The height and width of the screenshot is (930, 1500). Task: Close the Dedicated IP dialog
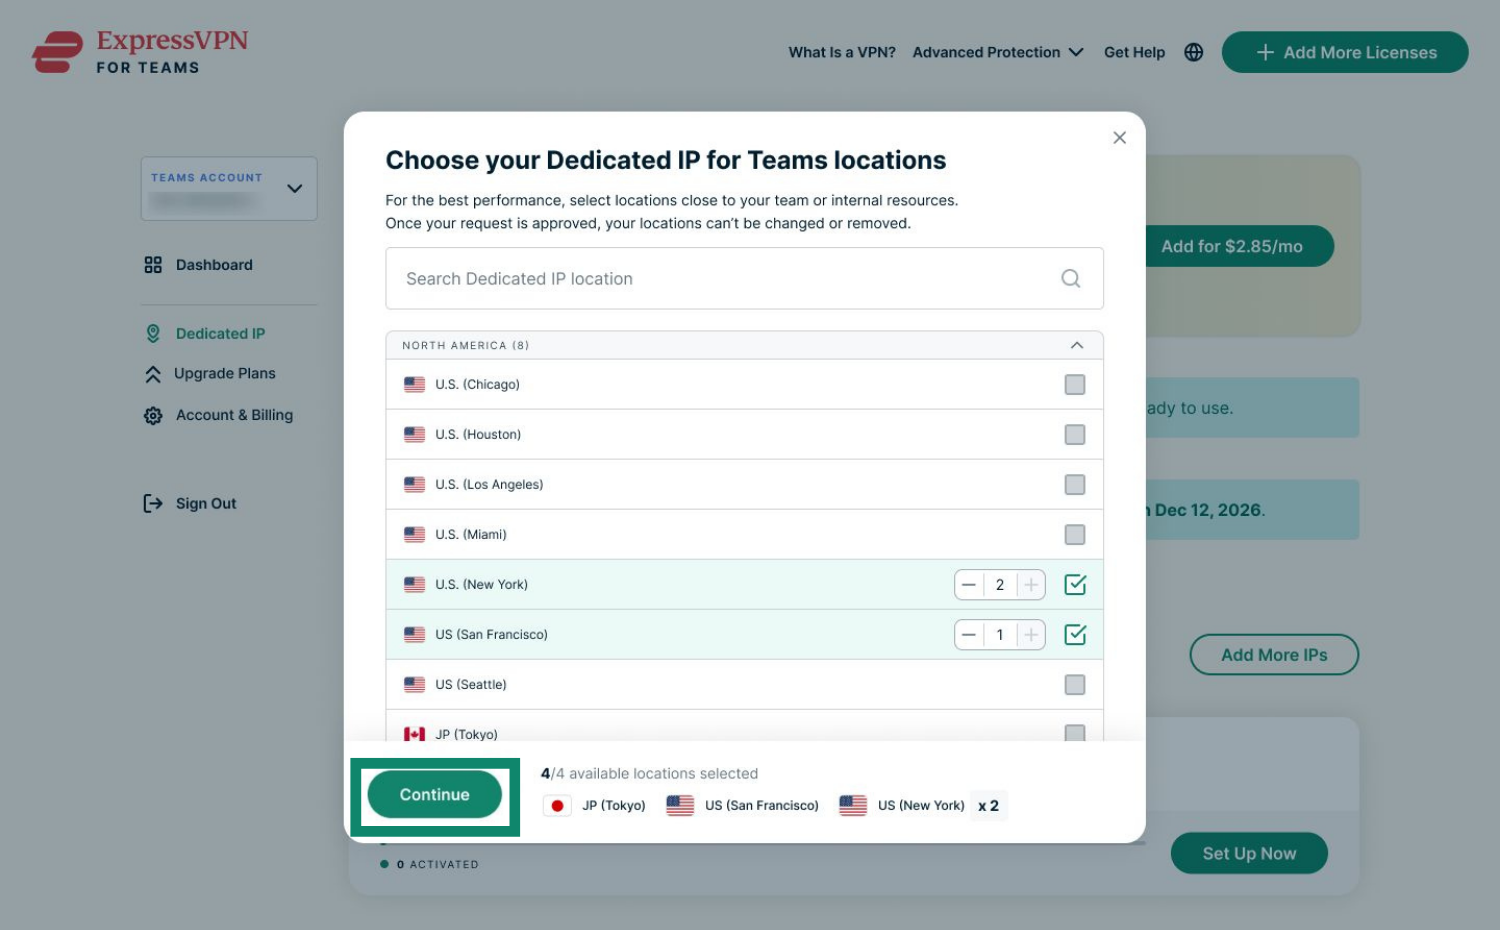click(1119, 138)
